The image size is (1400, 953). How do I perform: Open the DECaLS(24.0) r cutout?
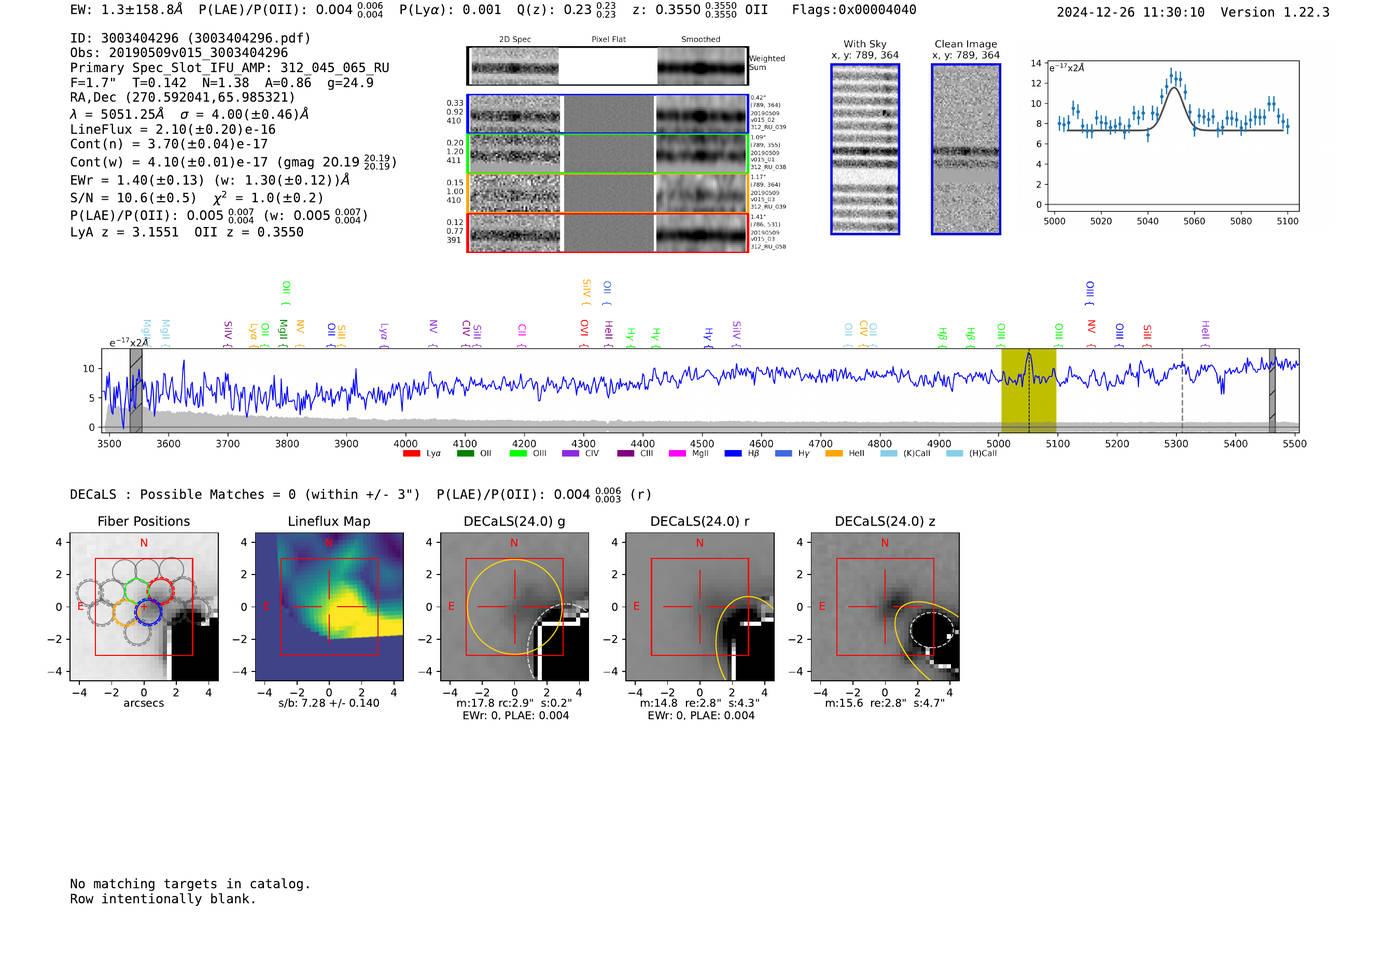(700, 607)
